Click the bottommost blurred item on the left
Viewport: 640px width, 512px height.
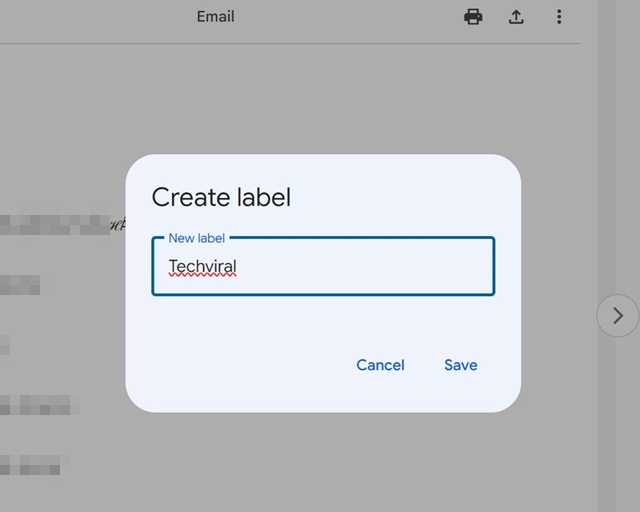tap(30, 465)
